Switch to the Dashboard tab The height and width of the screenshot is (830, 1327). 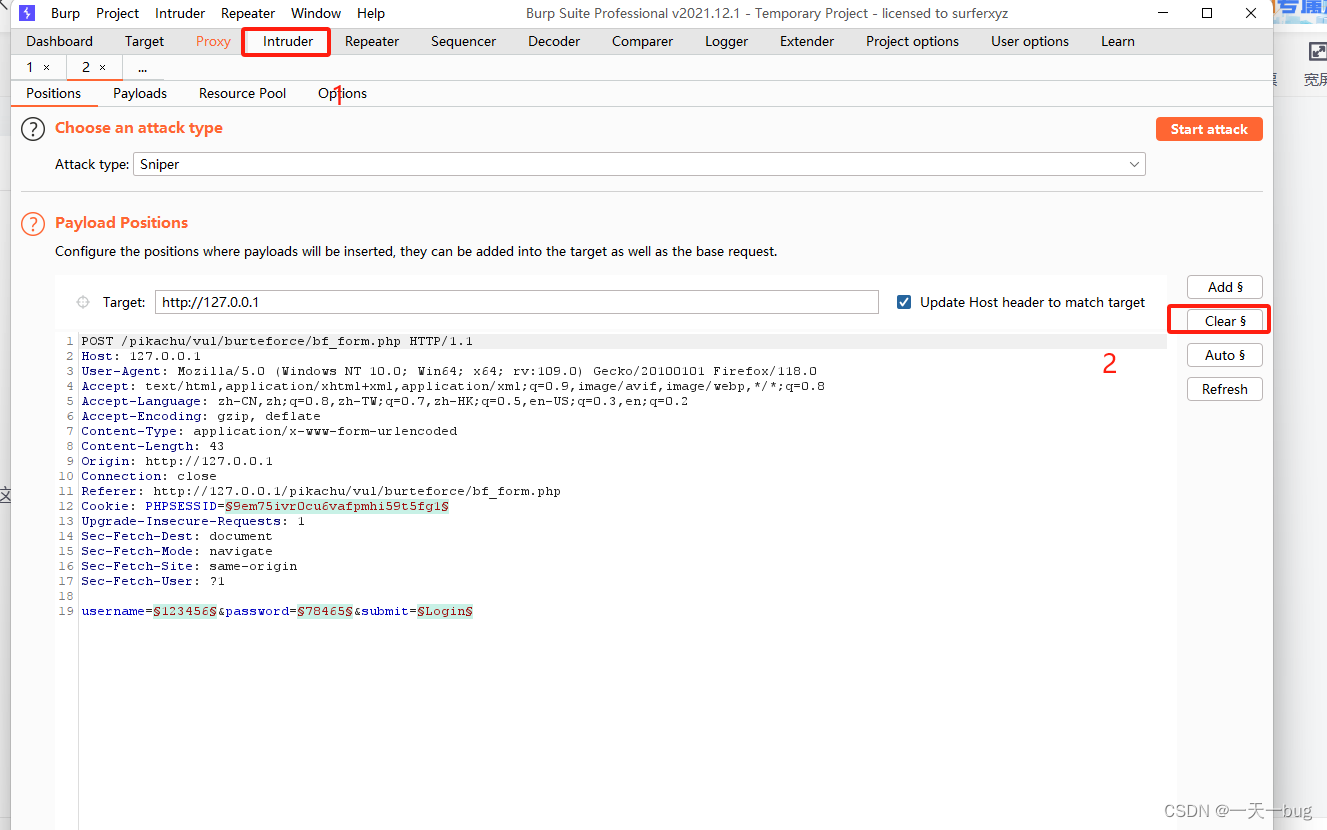point(60,41)
